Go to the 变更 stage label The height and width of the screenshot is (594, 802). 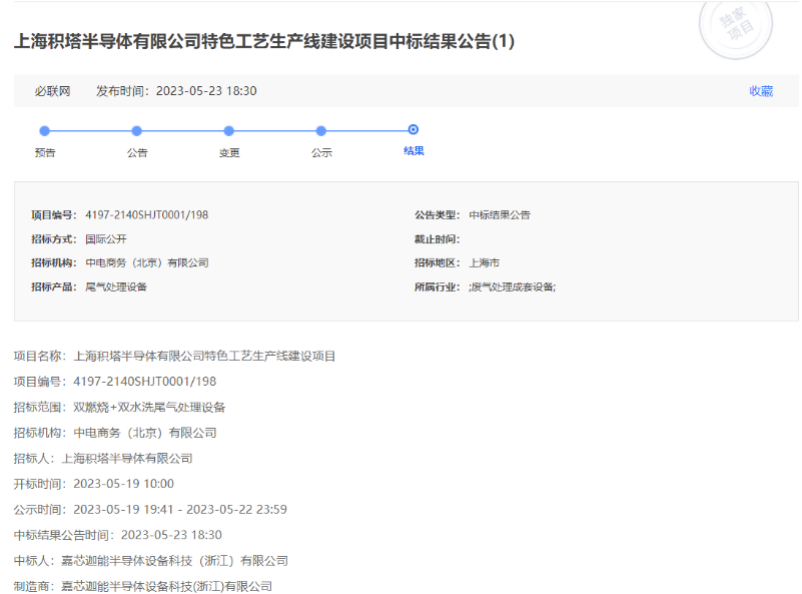229,153
